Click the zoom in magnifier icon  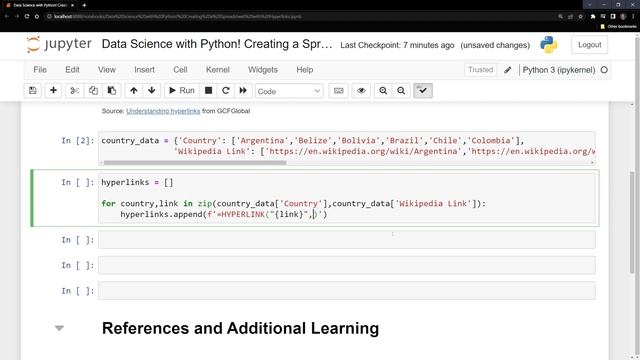(383, 91)
